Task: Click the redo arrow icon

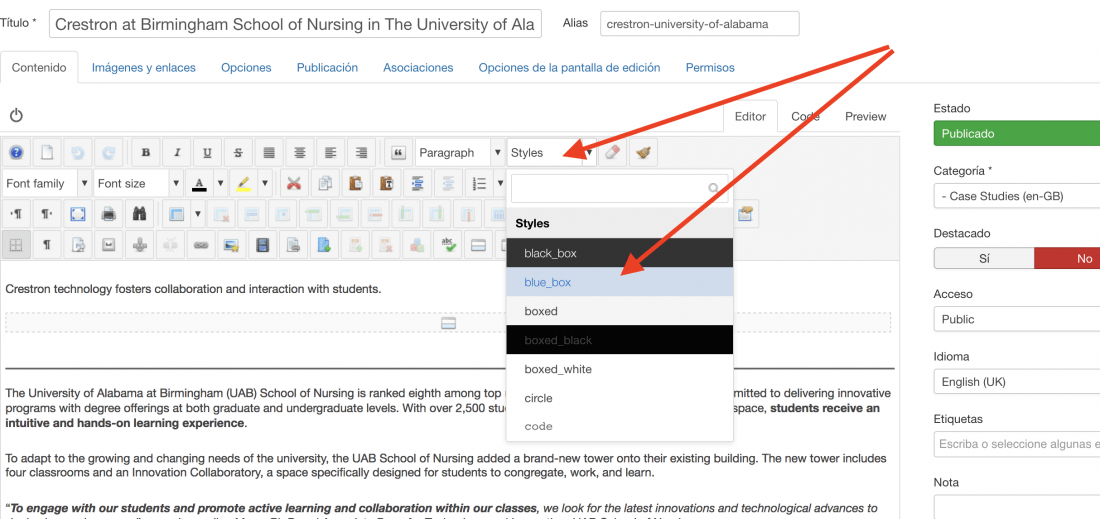Action: (x=108, y=152)
